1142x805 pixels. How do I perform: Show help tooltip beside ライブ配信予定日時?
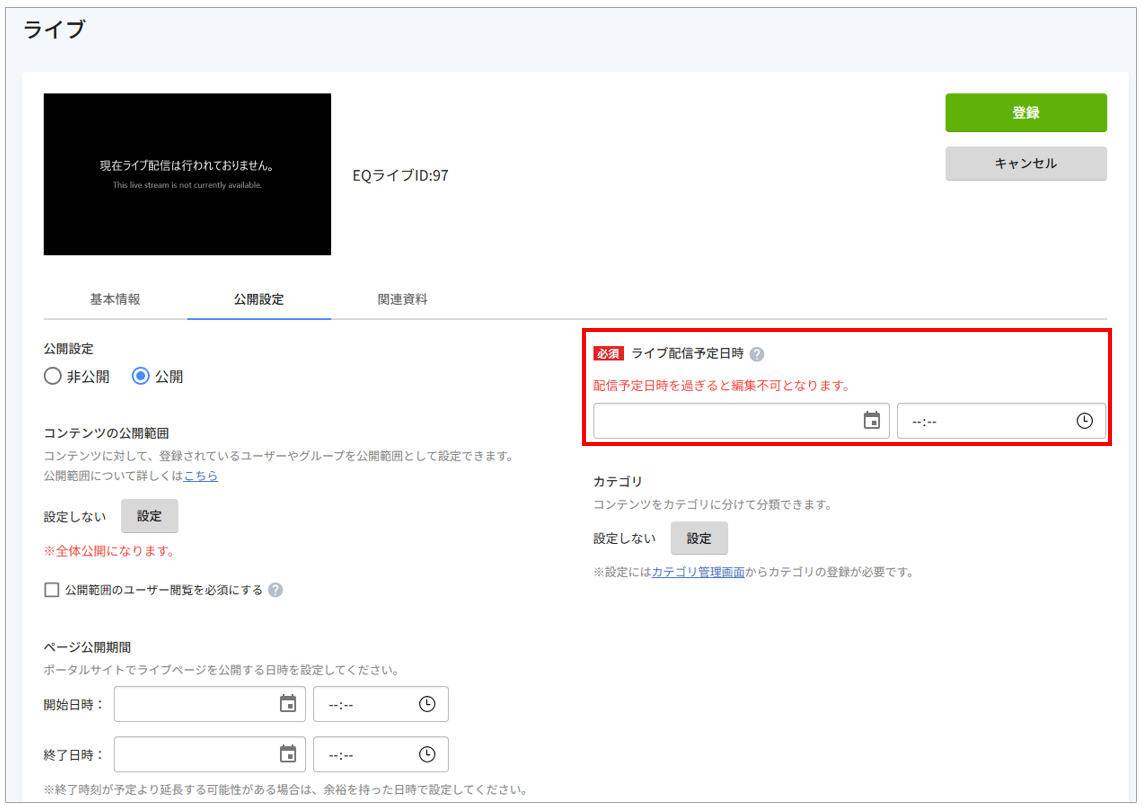(x=757, y=354)
